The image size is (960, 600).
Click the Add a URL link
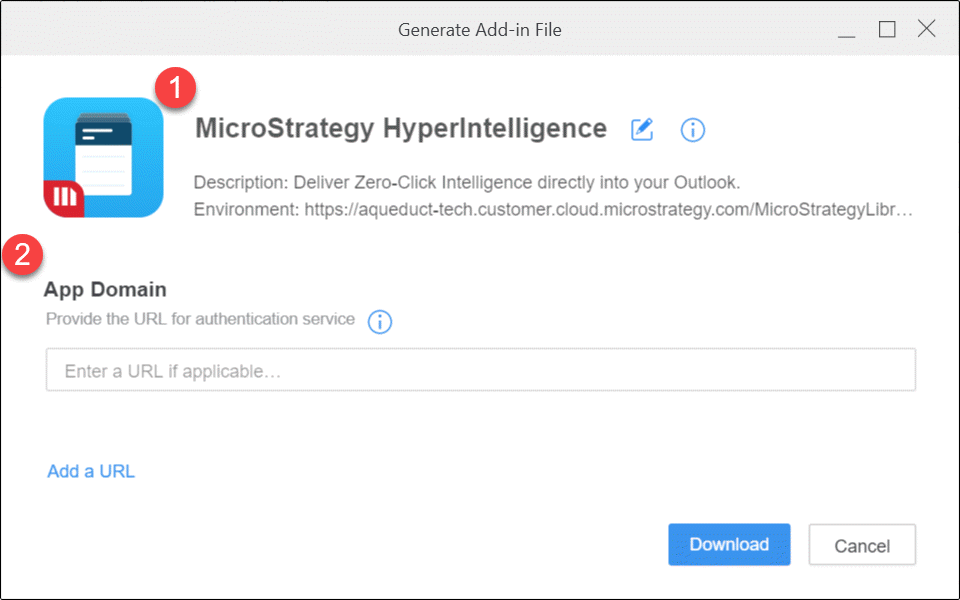(x=91, y=471)
